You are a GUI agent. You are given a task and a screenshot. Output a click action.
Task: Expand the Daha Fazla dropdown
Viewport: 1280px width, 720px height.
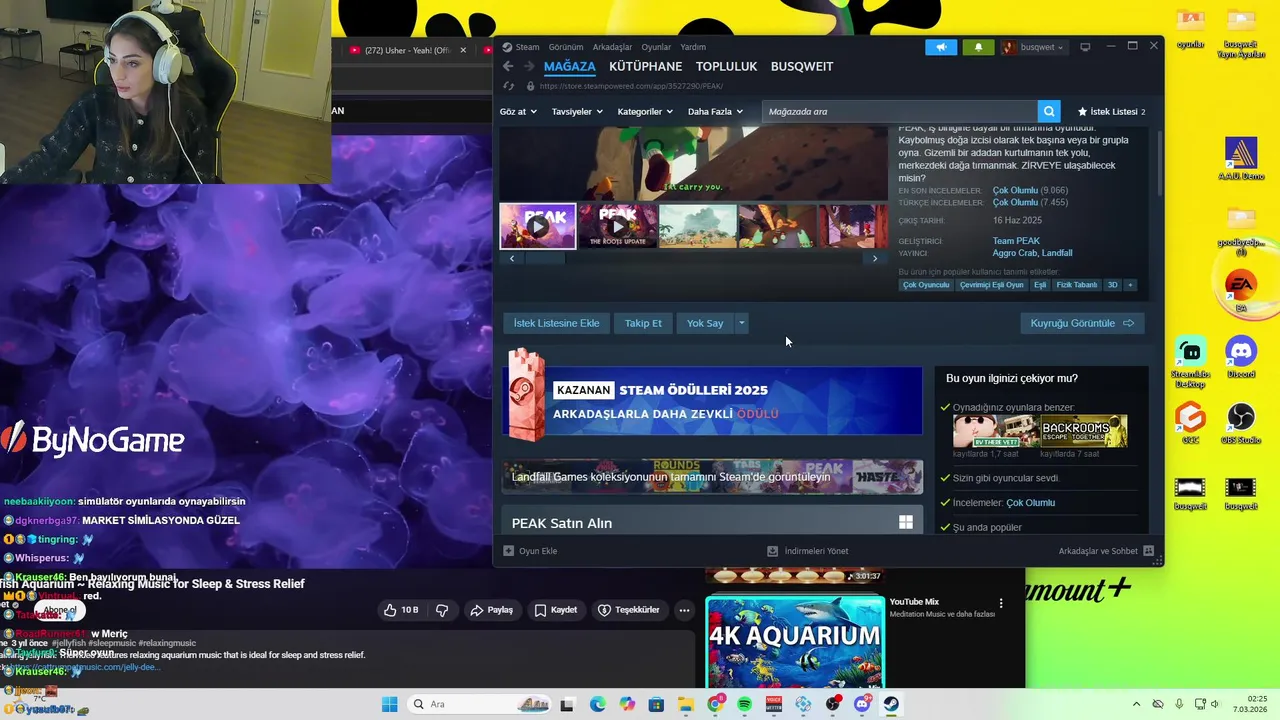click(715, 111)
